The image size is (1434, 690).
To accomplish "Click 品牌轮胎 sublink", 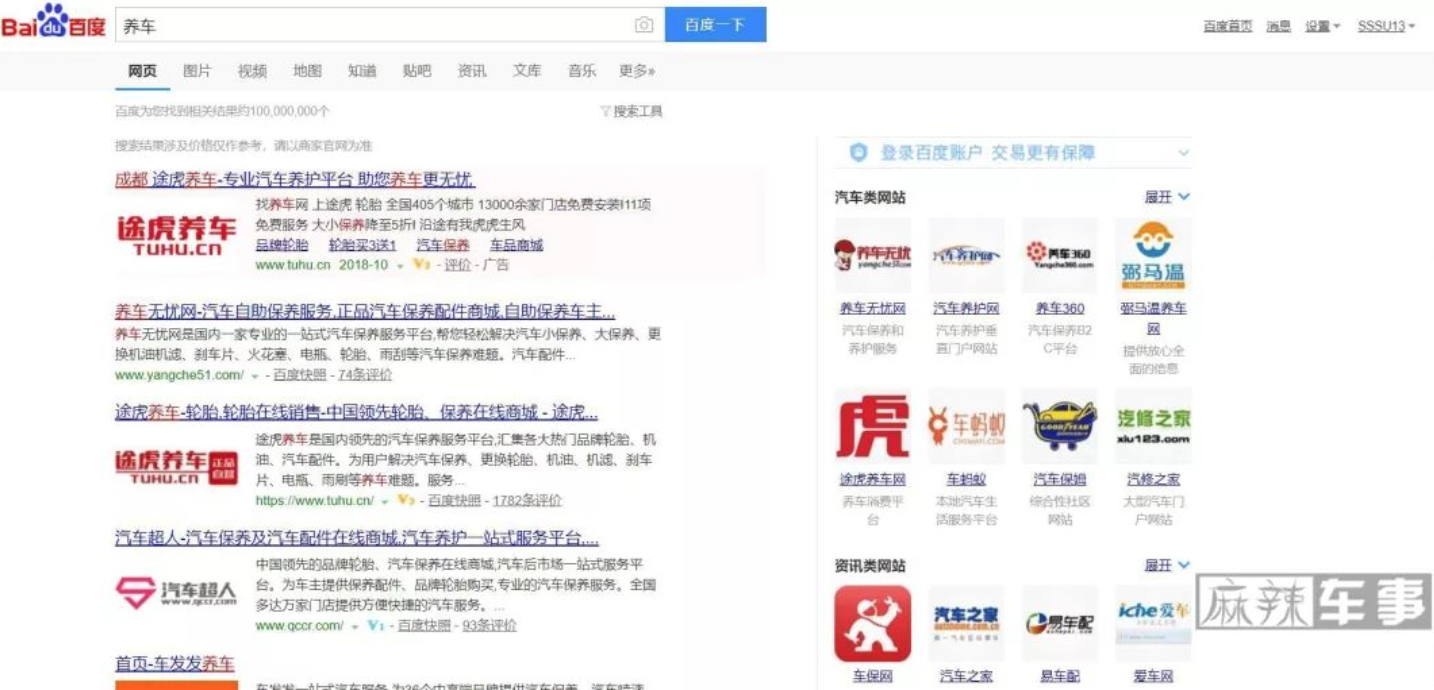I will pos(282,245).
